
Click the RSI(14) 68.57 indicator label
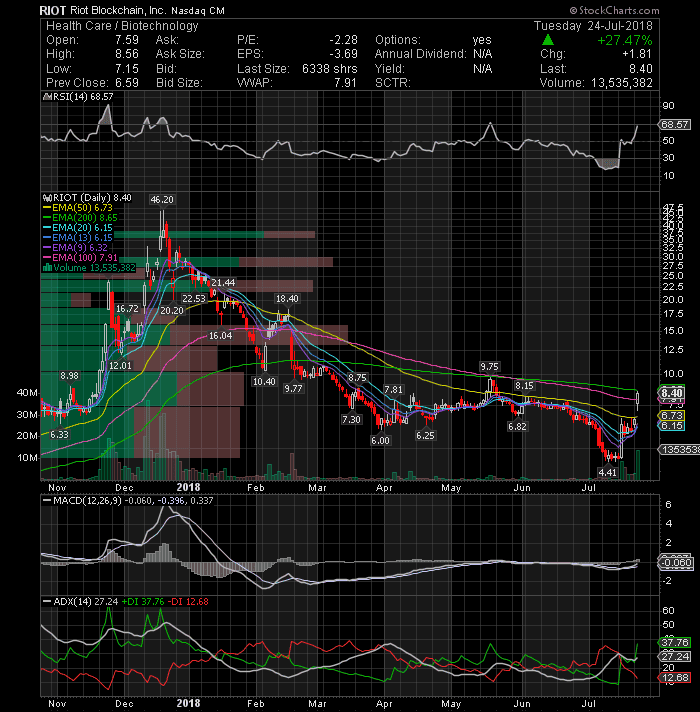pos(78,97)
